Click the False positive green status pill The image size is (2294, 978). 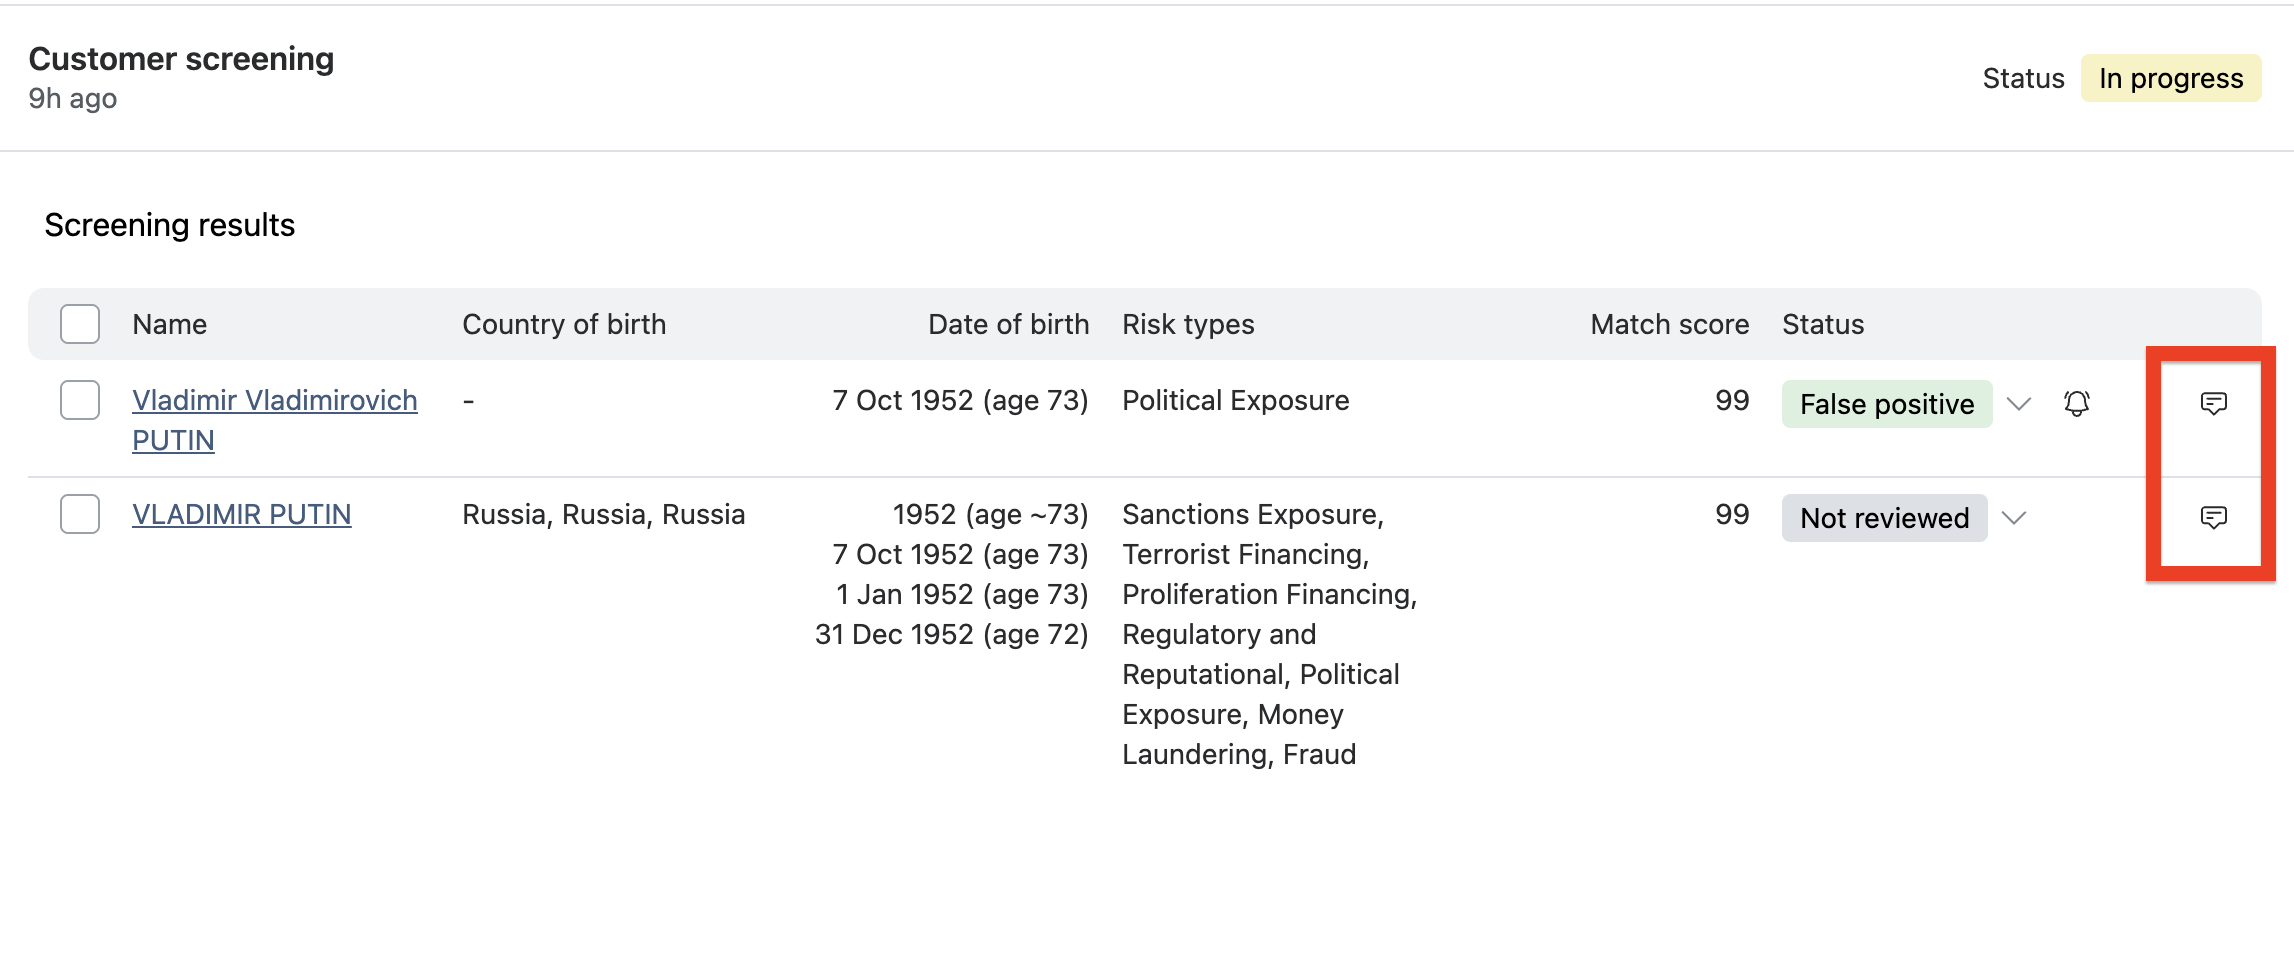pyautogui.click(x=1886, y=404)
